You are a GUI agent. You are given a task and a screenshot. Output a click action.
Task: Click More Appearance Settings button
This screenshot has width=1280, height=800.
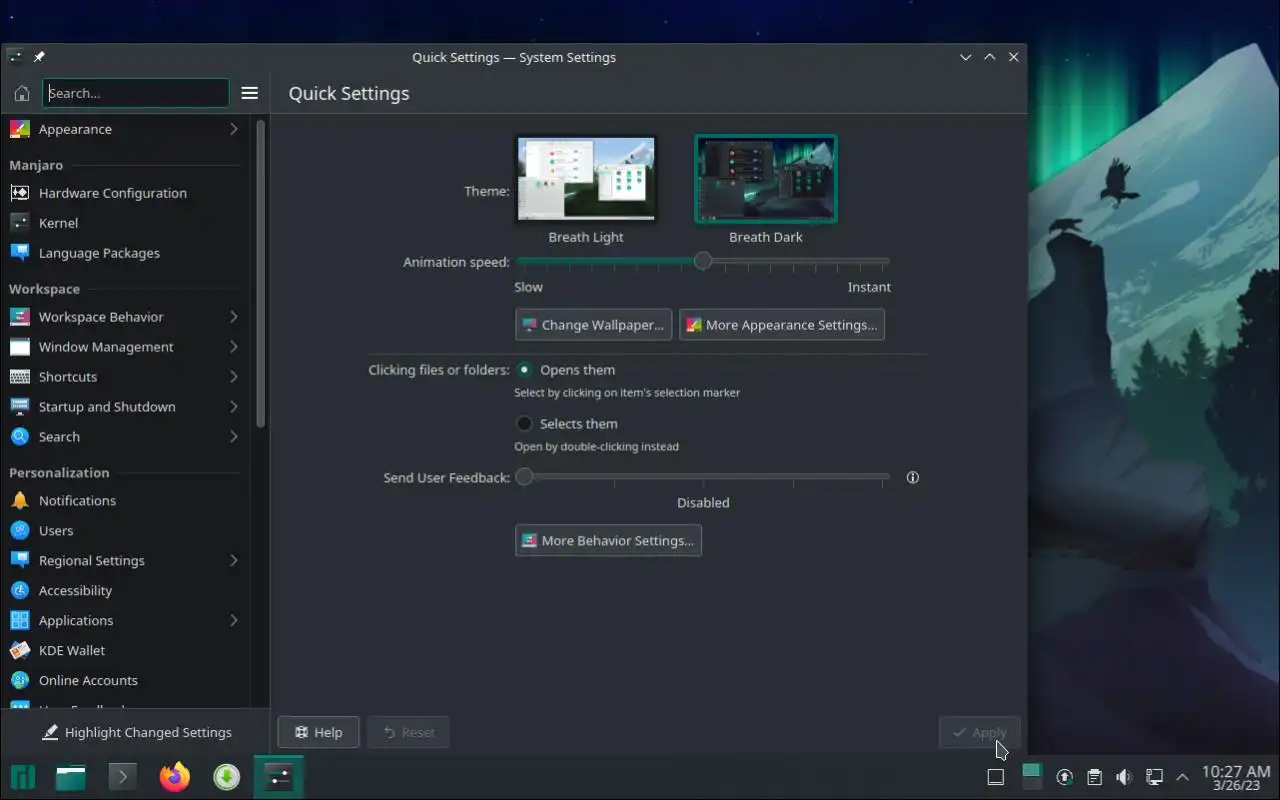point(782,325)
